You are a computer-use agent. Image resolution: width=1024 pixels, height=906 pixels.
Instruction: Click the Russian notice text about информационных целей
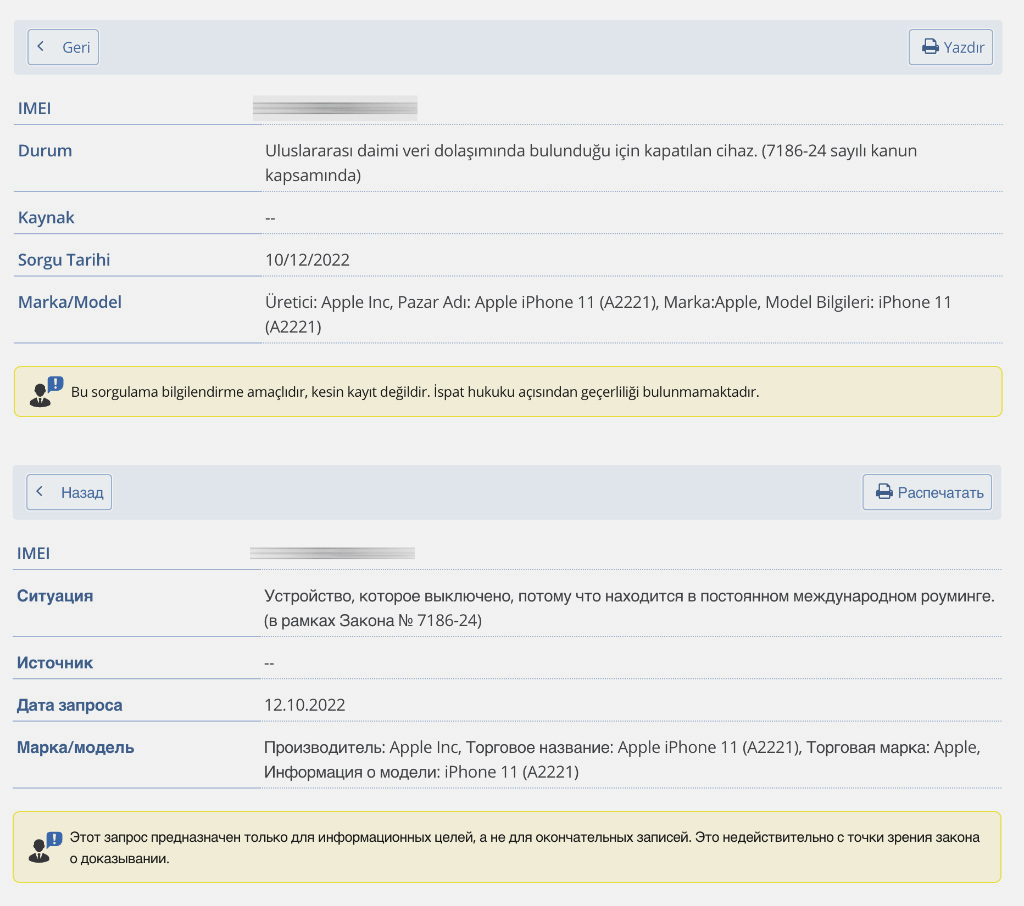click(524, 847)
